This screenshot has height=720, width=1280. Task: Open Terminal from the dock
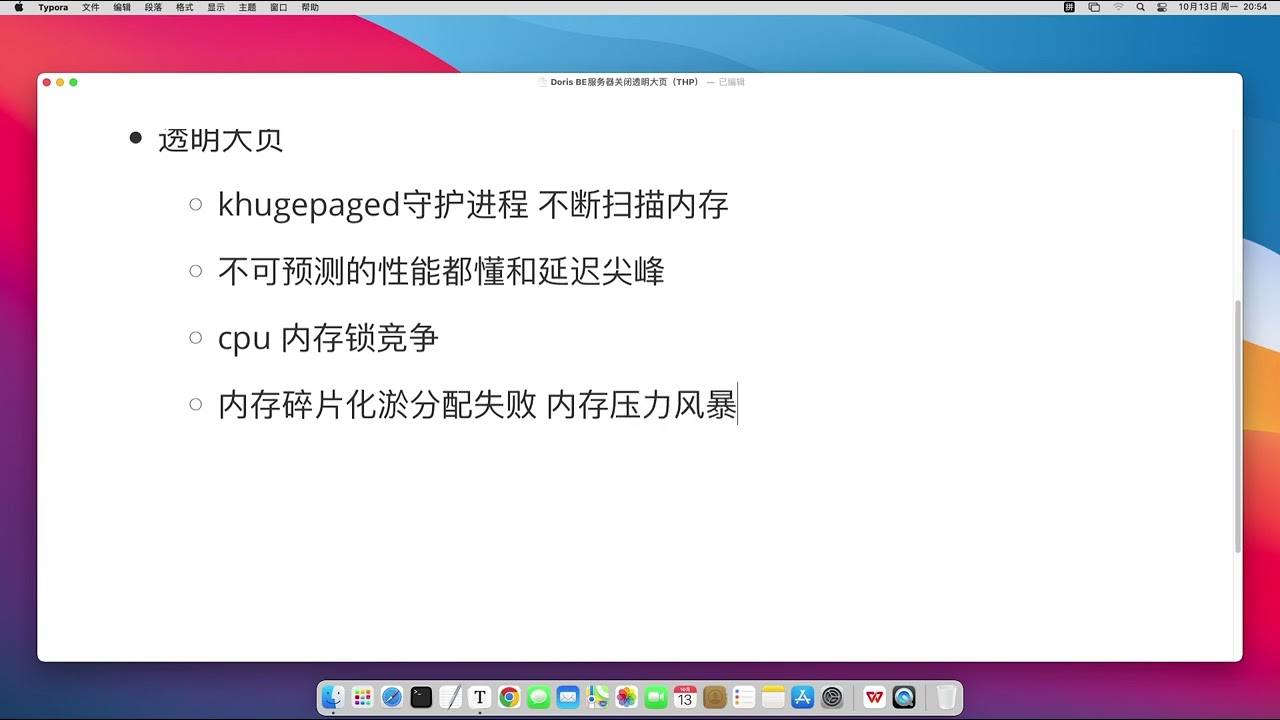(x=421, y=697)
